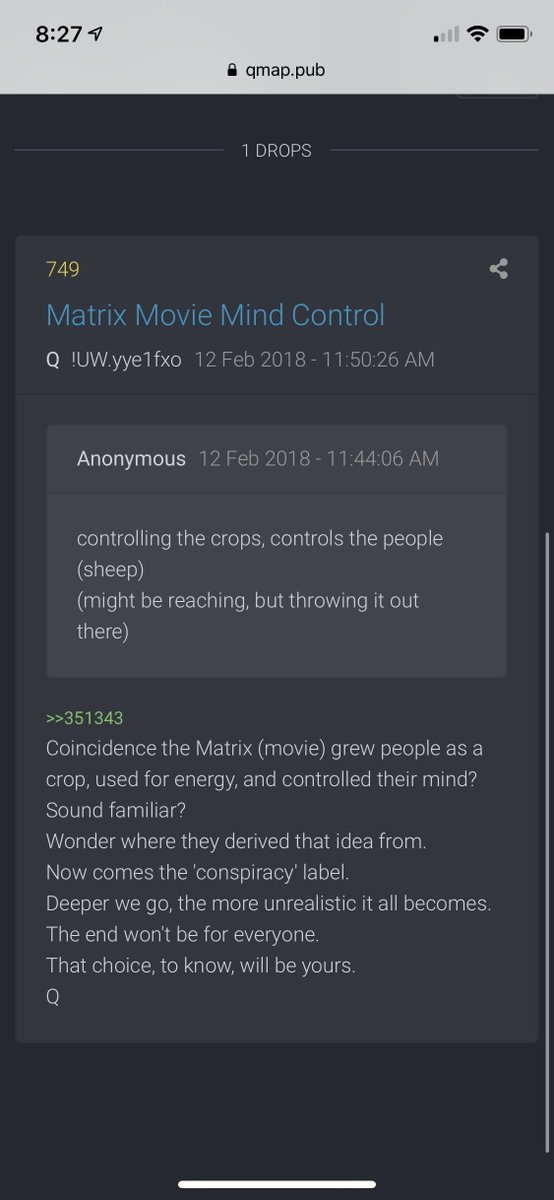
Task: Tap the quoted text about controlling the crops
Action: tap(260, 585)
